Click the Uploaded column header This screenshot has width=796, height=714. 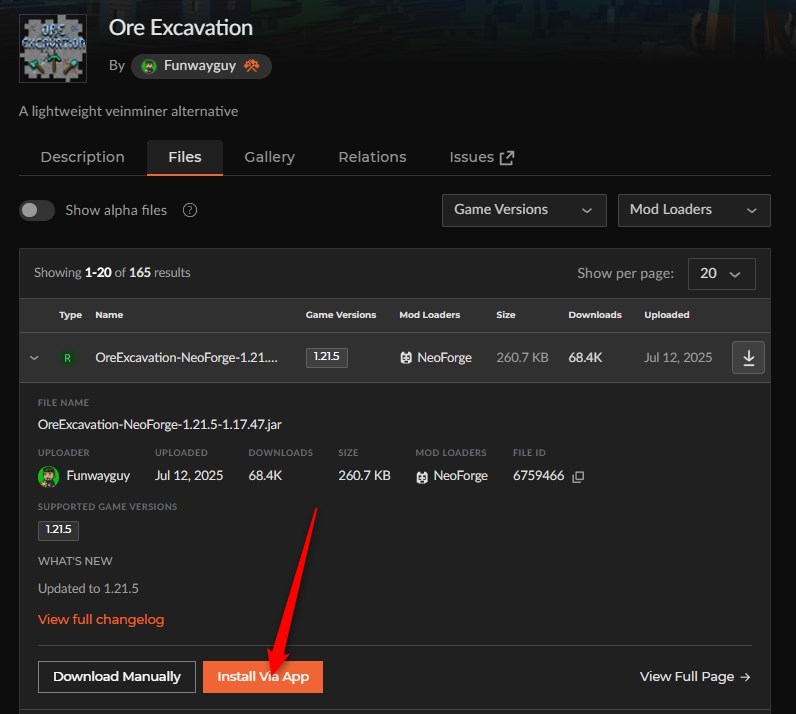pos(667,315)
